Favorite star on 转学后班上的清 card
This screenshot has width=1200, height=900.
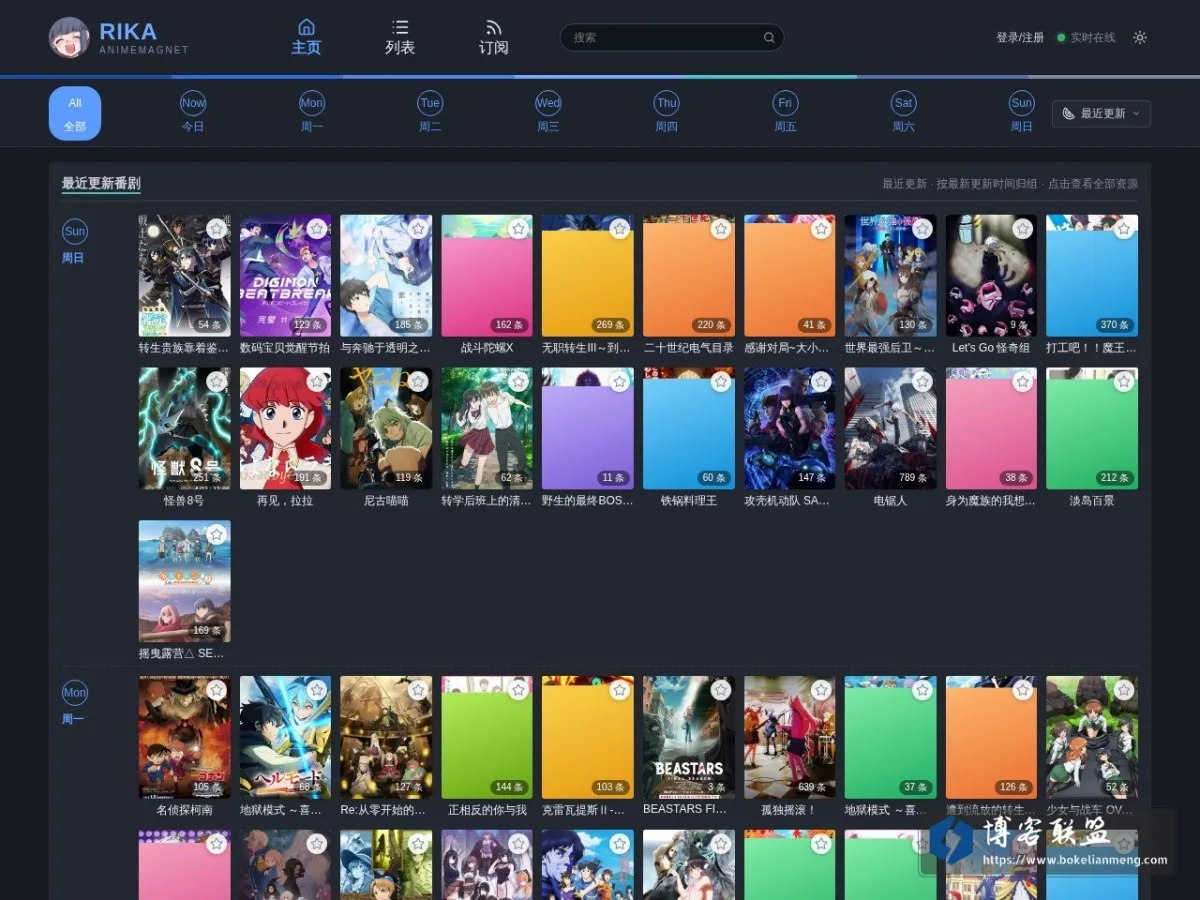[518, 382]
